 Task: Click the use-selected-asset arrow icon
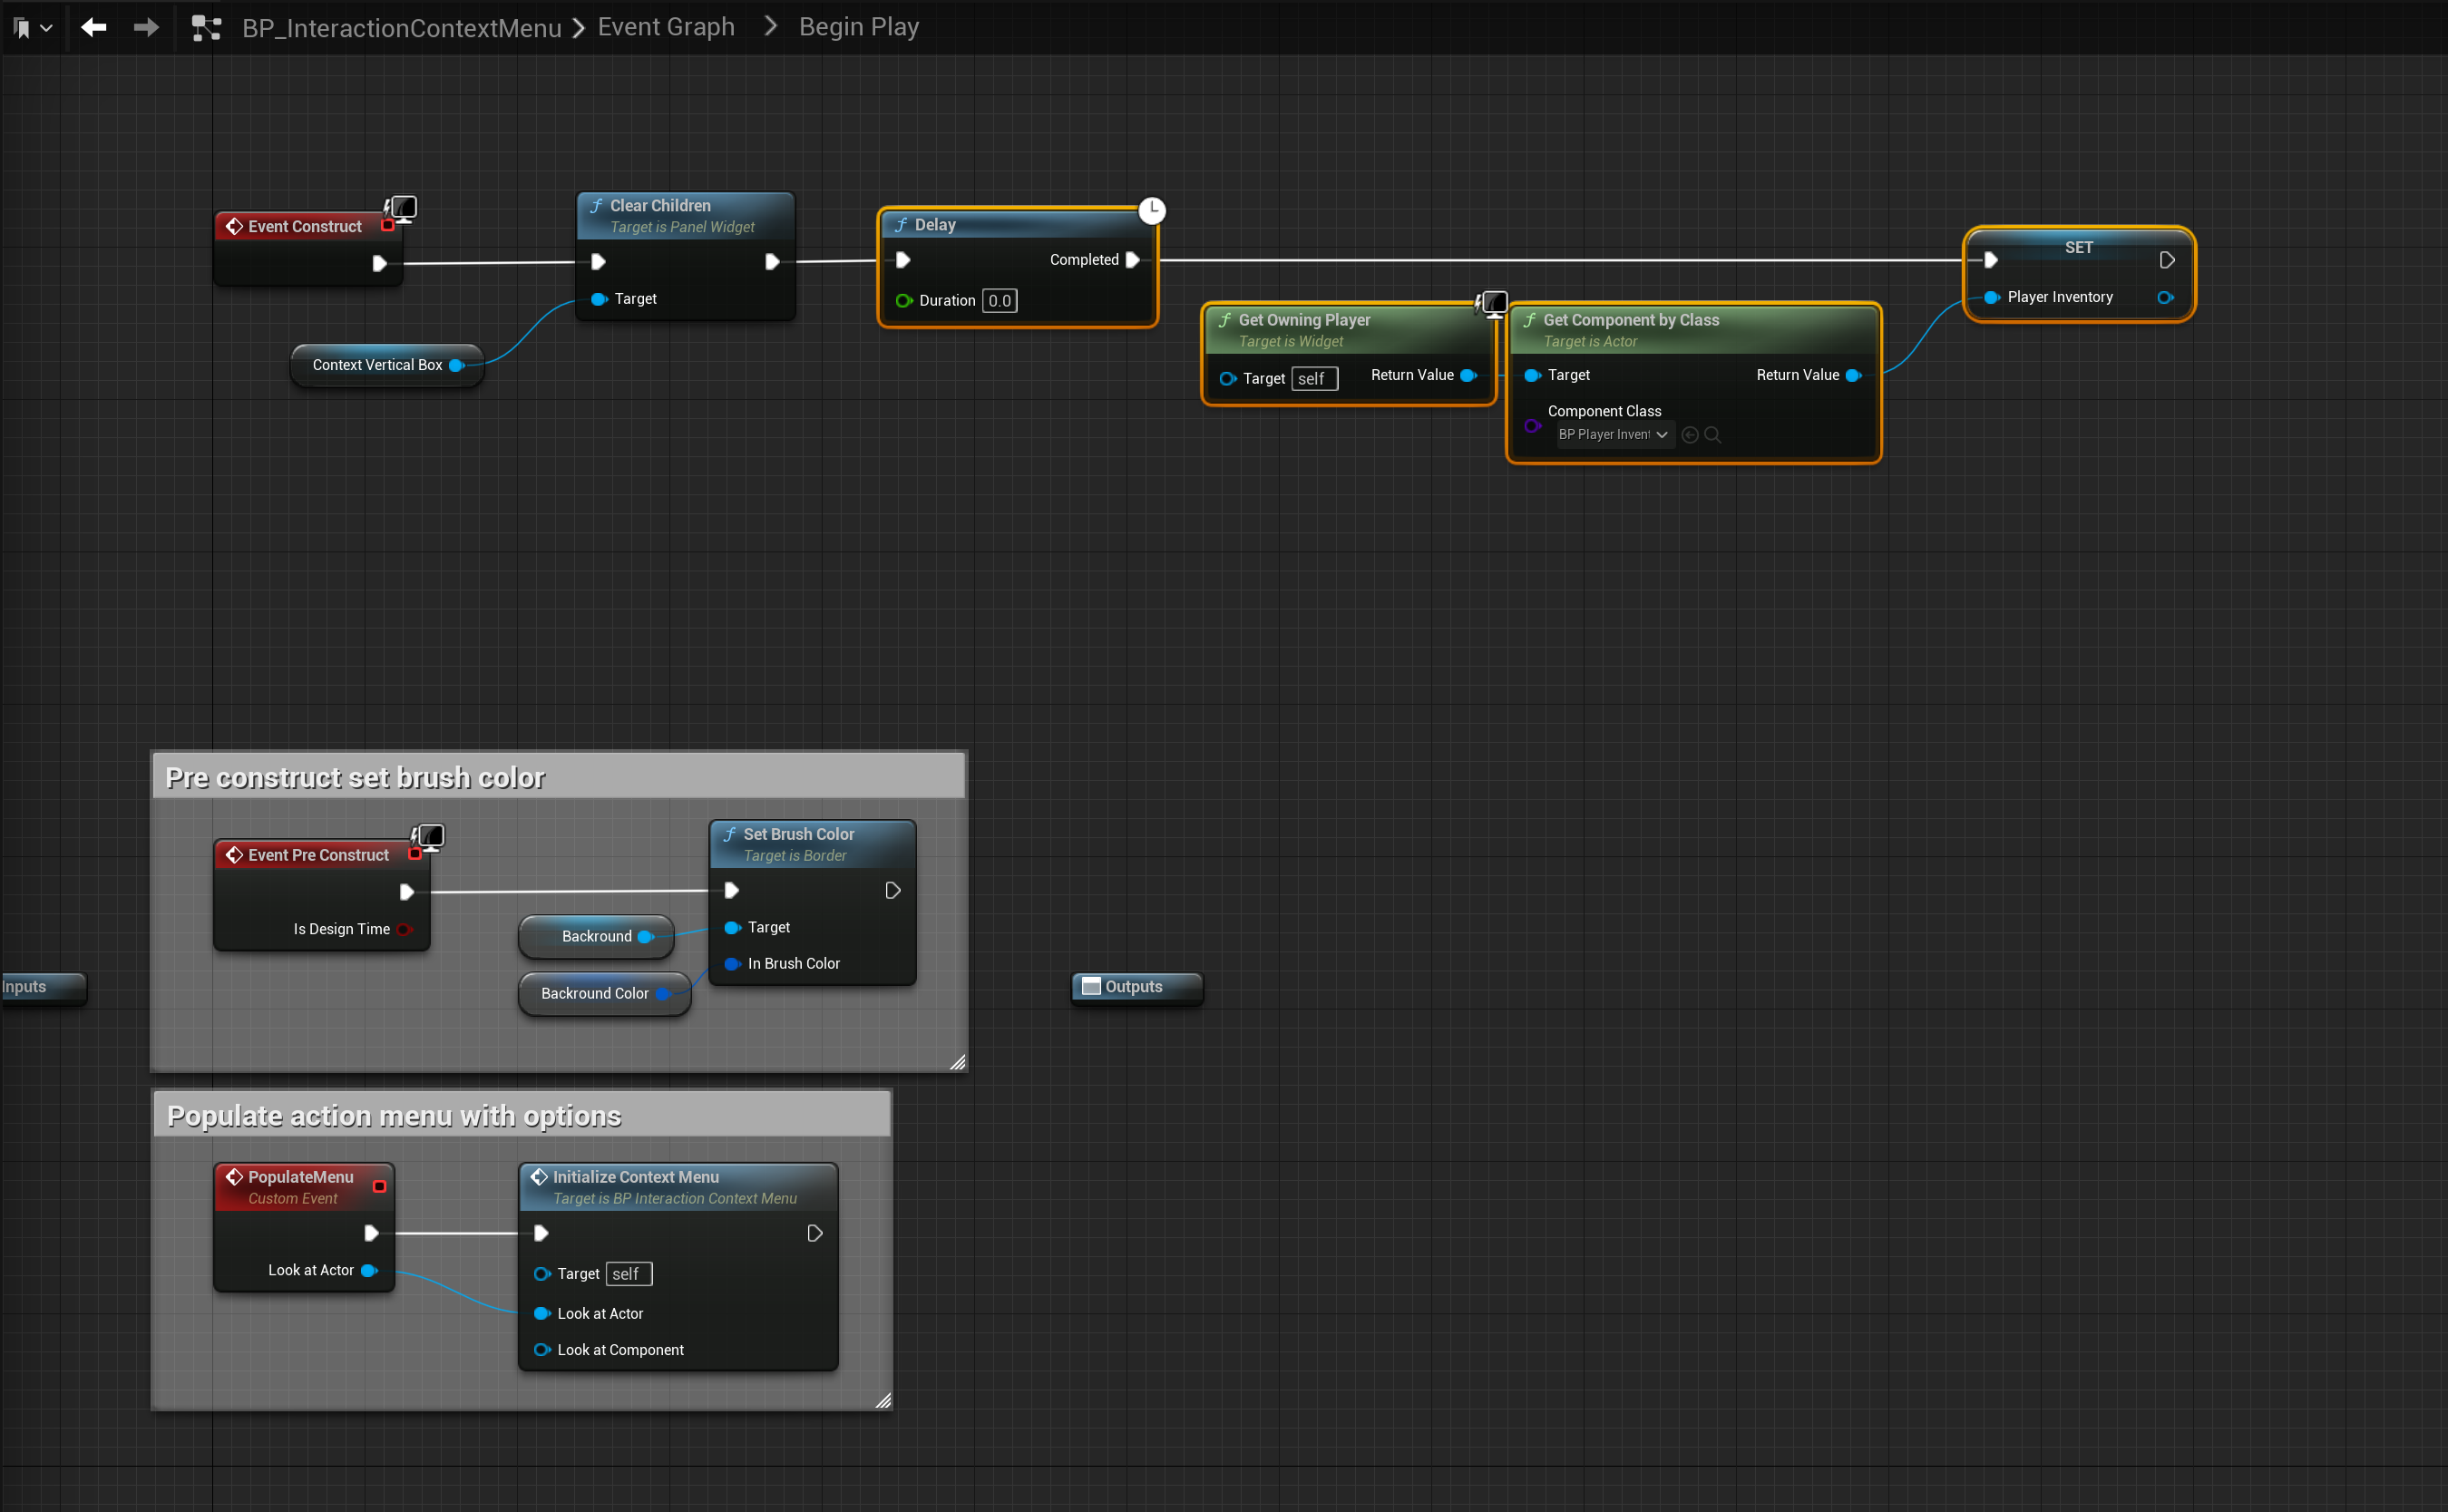[x=1690, y=435]
